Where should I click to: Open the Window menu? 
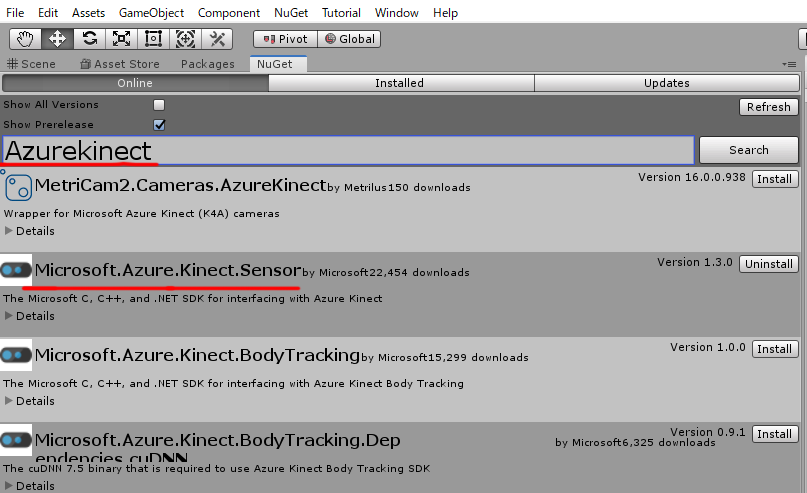click(396, 13)
